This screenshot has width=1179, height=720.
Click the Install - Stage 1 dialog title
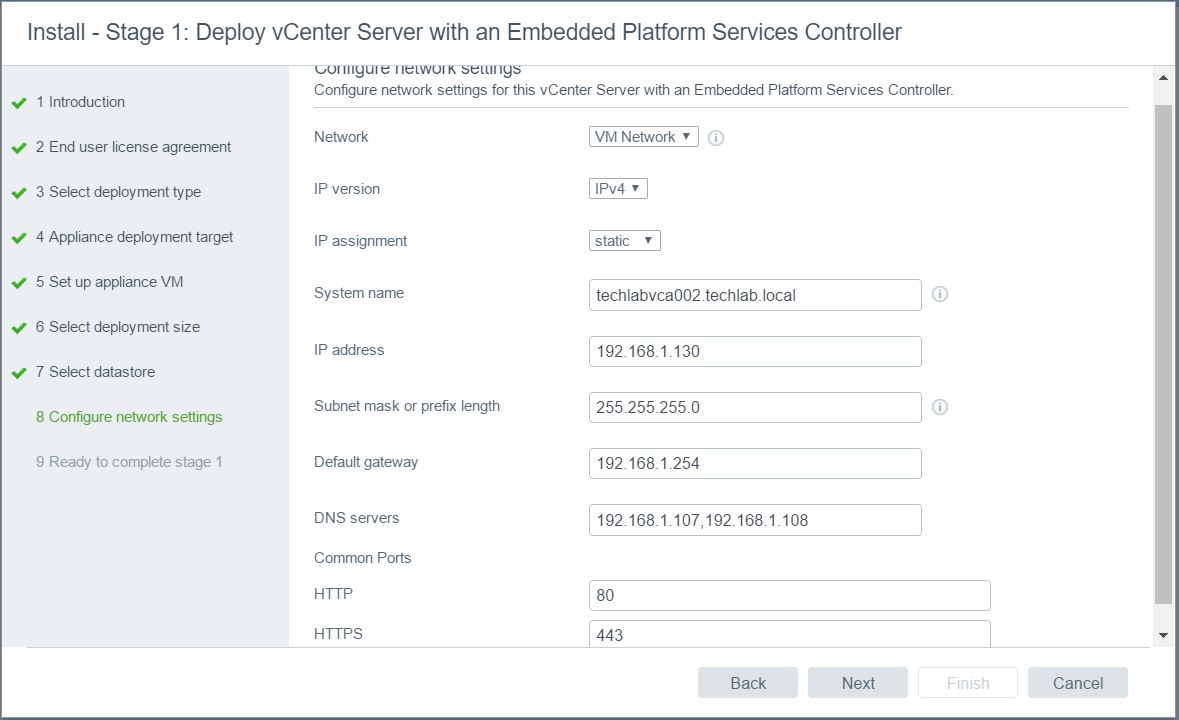(464, 32)
